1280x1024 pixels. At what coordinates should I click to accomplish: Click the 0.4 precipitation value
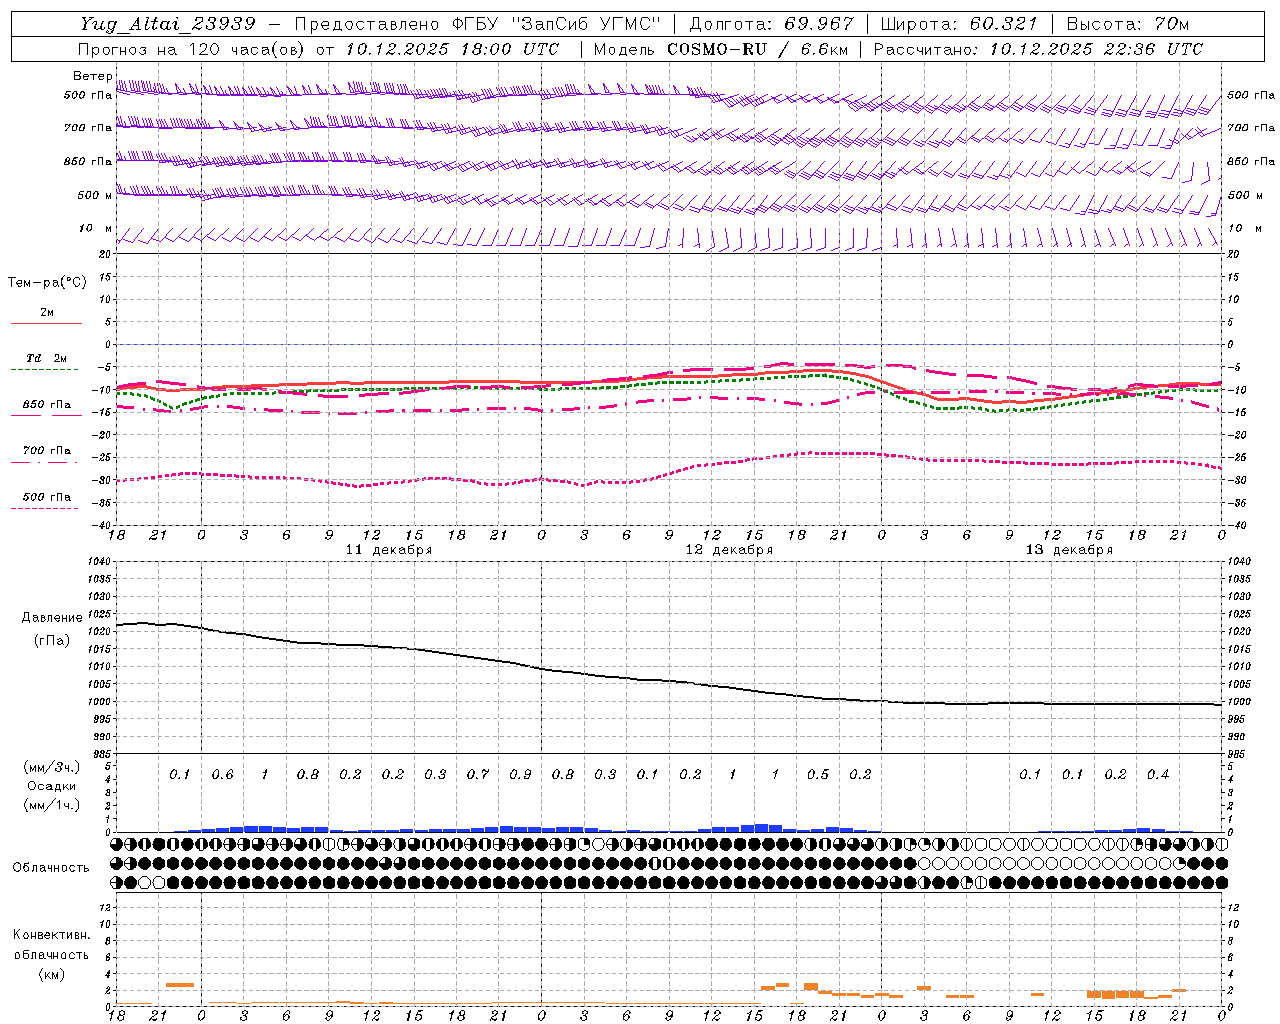click(1158, 775)
